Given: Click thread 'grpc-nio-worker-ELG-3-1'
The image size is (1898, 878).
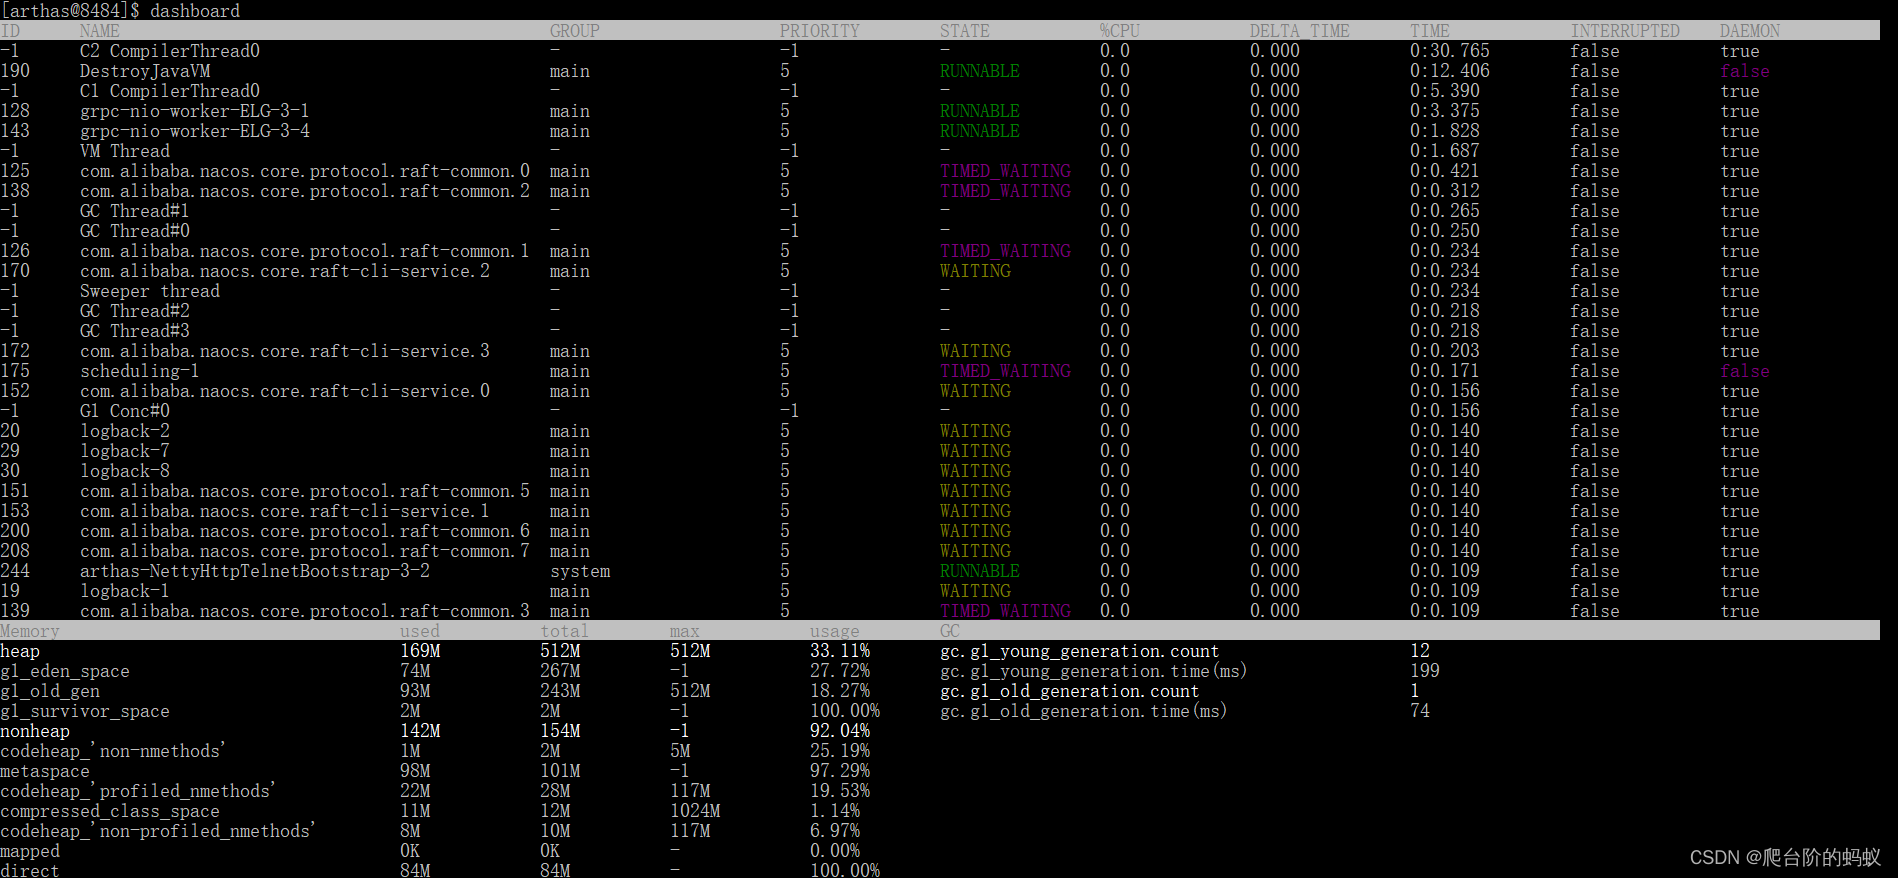Looking at the screenshot, I should coord(195,111).
